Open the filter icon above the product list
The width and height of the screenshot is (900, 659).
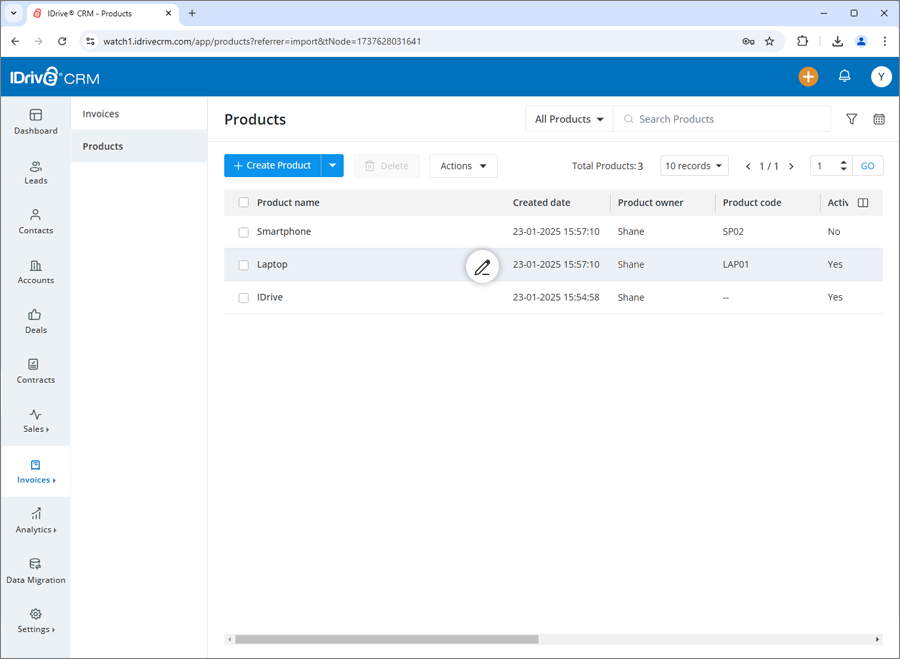[851, 119]
